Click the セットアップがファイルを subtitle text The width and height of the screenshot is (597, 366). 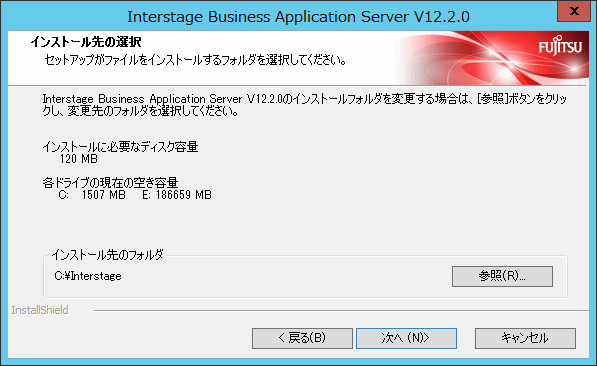point(195,60)
